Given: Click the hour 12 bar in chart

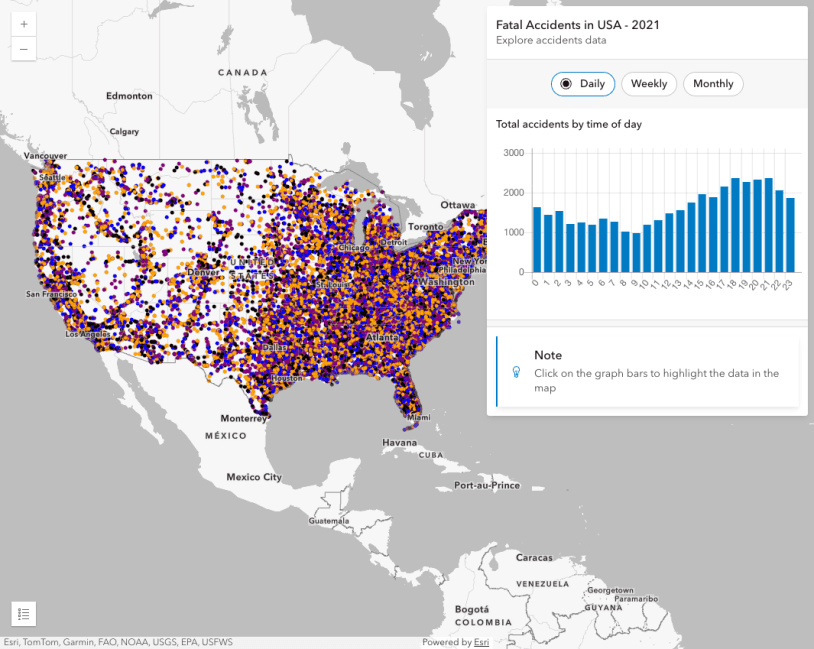Looking at the screenshot, I should click(x=669, y=243).
